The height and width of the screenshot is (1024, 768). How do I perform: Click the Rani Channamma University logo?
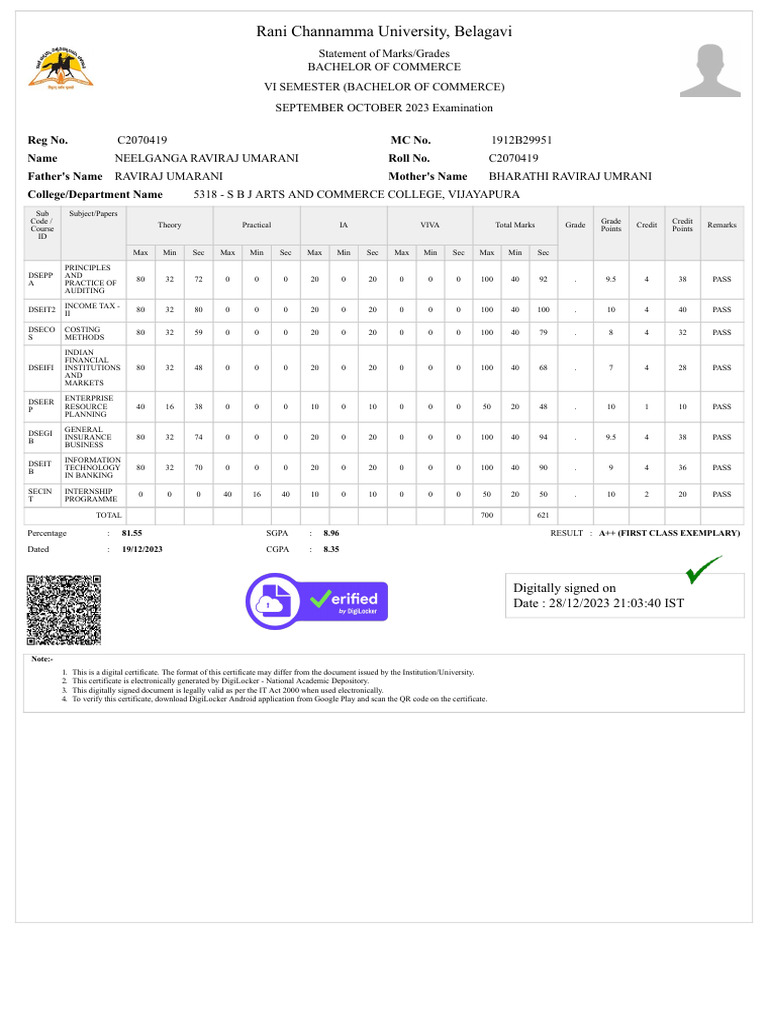point(61,68)
